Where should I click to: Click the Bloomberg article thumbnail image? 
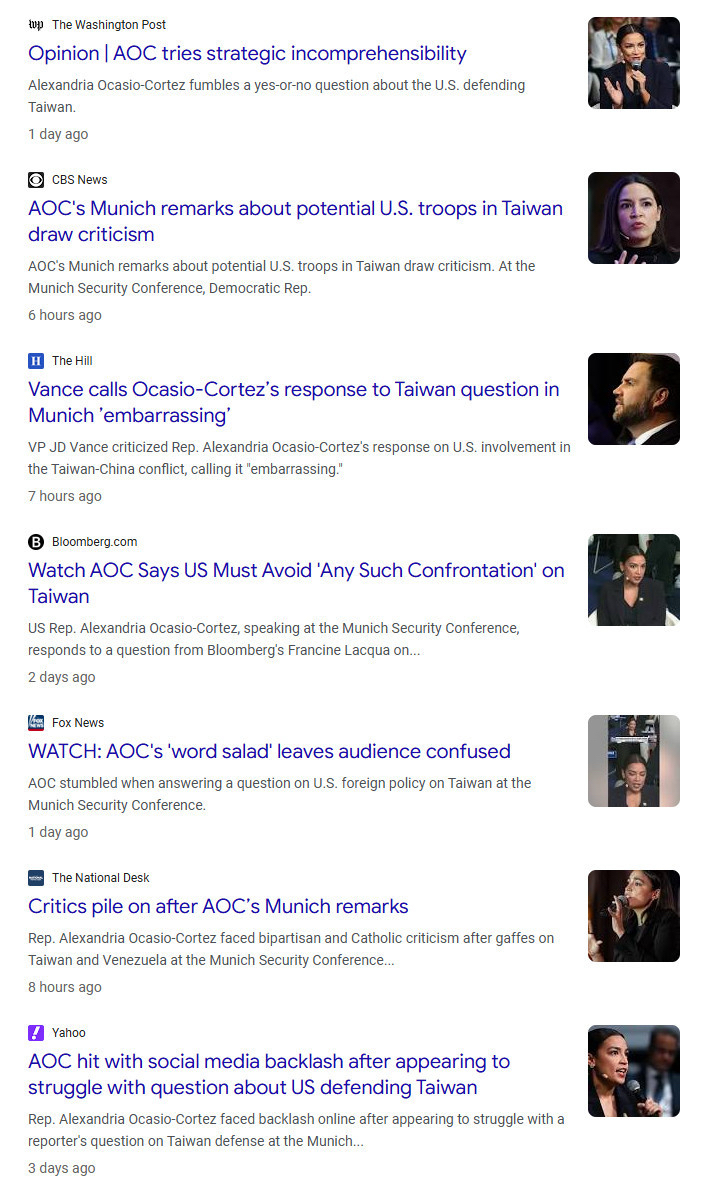tap(633, 580)
